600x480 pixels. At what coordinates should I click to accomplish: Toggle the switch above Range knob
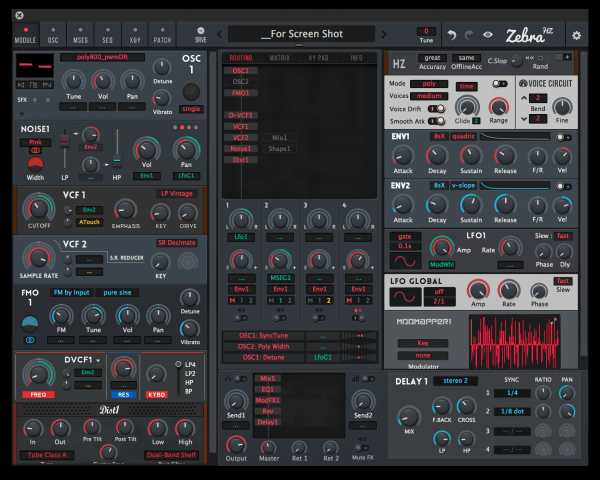click(499, 83)
